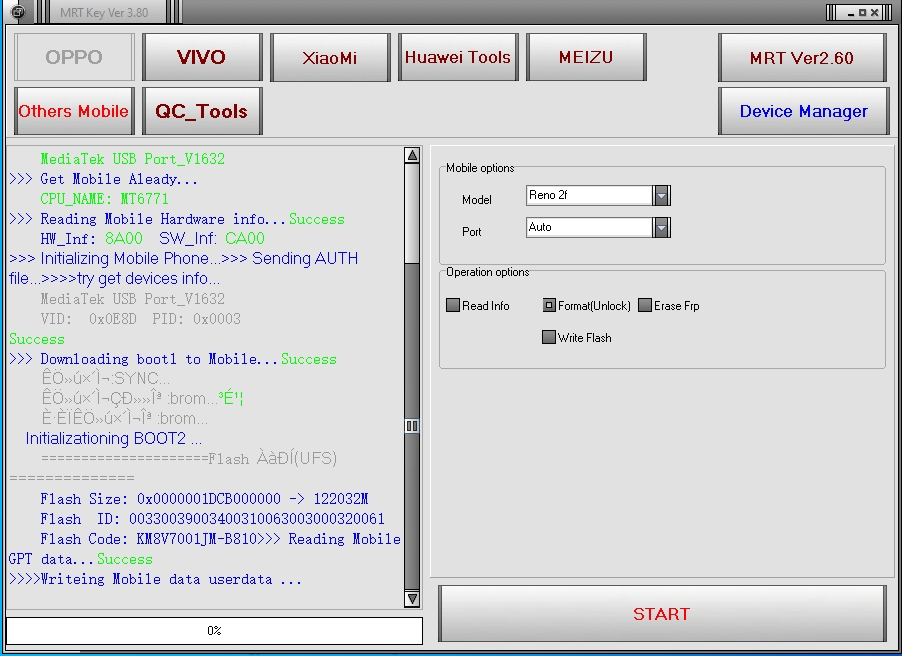
Task: Minimize the MRT Key window
Action: tap(851, 13)
